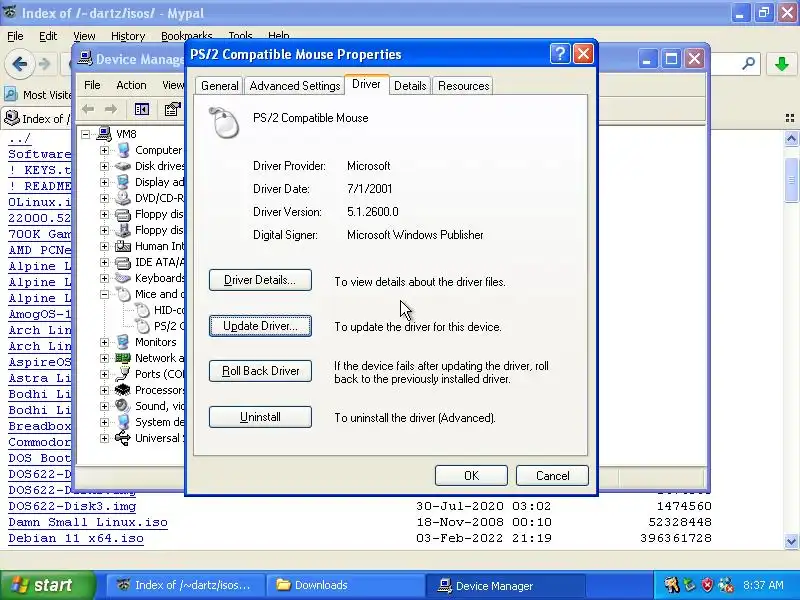
Task: Expand the Monitors node
Action: point(105,342)
